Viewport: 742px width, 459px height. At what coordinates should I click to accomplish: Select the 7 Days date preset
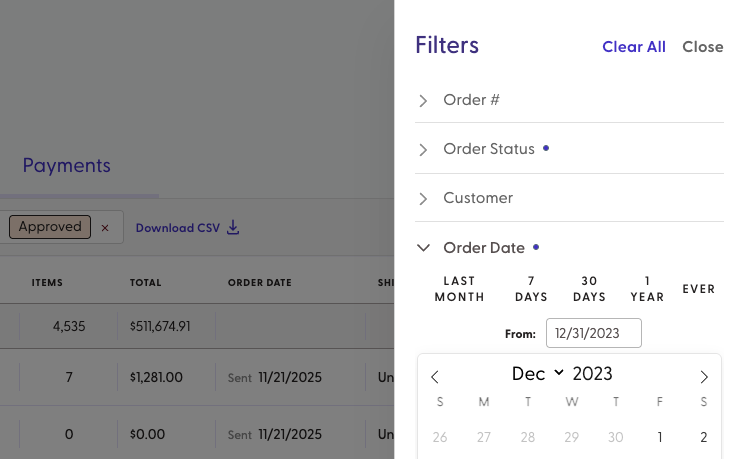(531, 289)
